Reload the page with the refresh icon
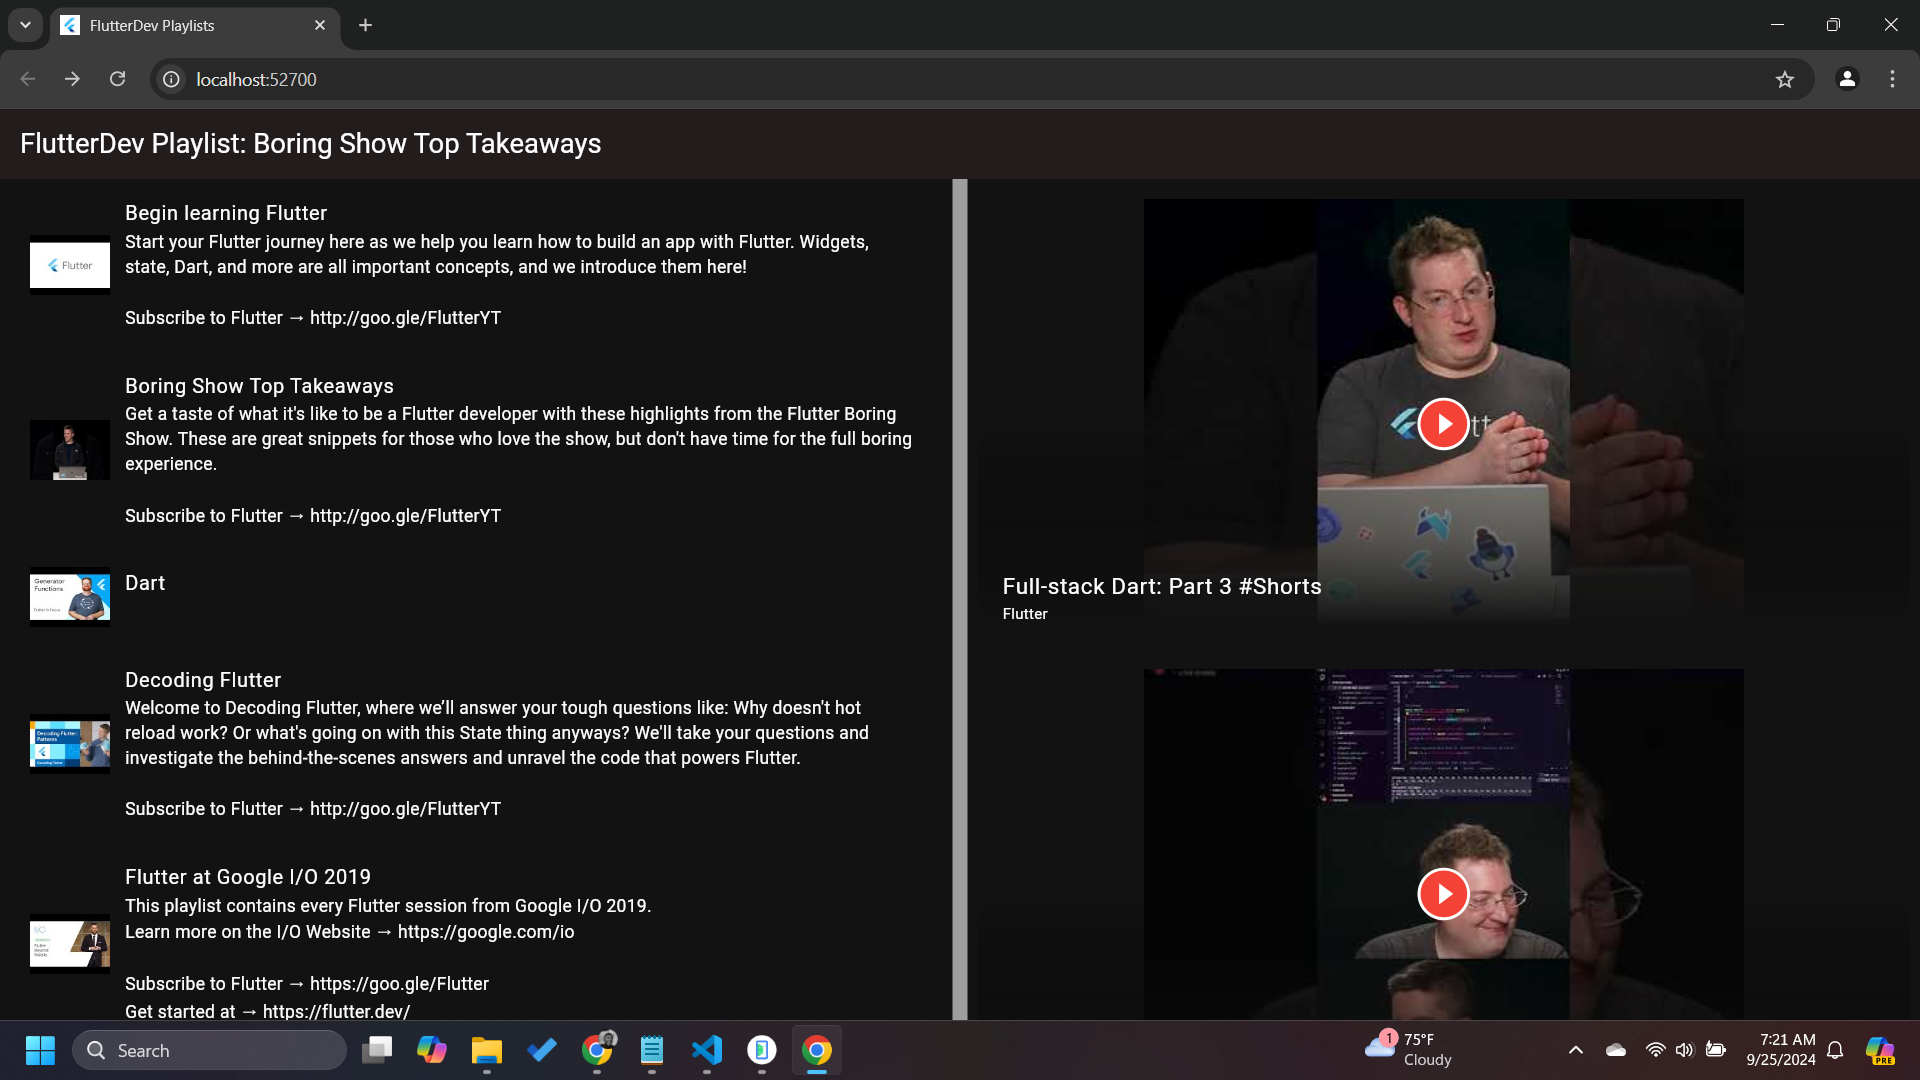The image size is (1920, 1080). (118, 79)
